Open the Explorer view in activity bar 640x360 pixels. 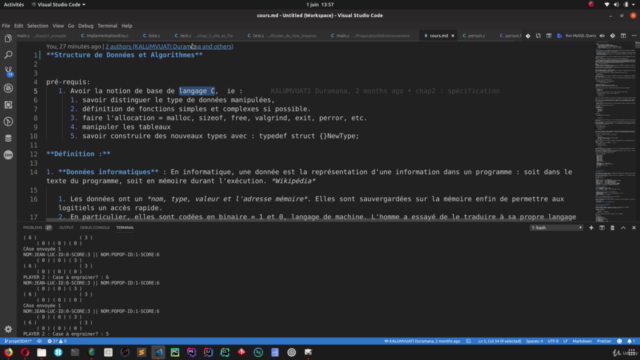(8, 38)
